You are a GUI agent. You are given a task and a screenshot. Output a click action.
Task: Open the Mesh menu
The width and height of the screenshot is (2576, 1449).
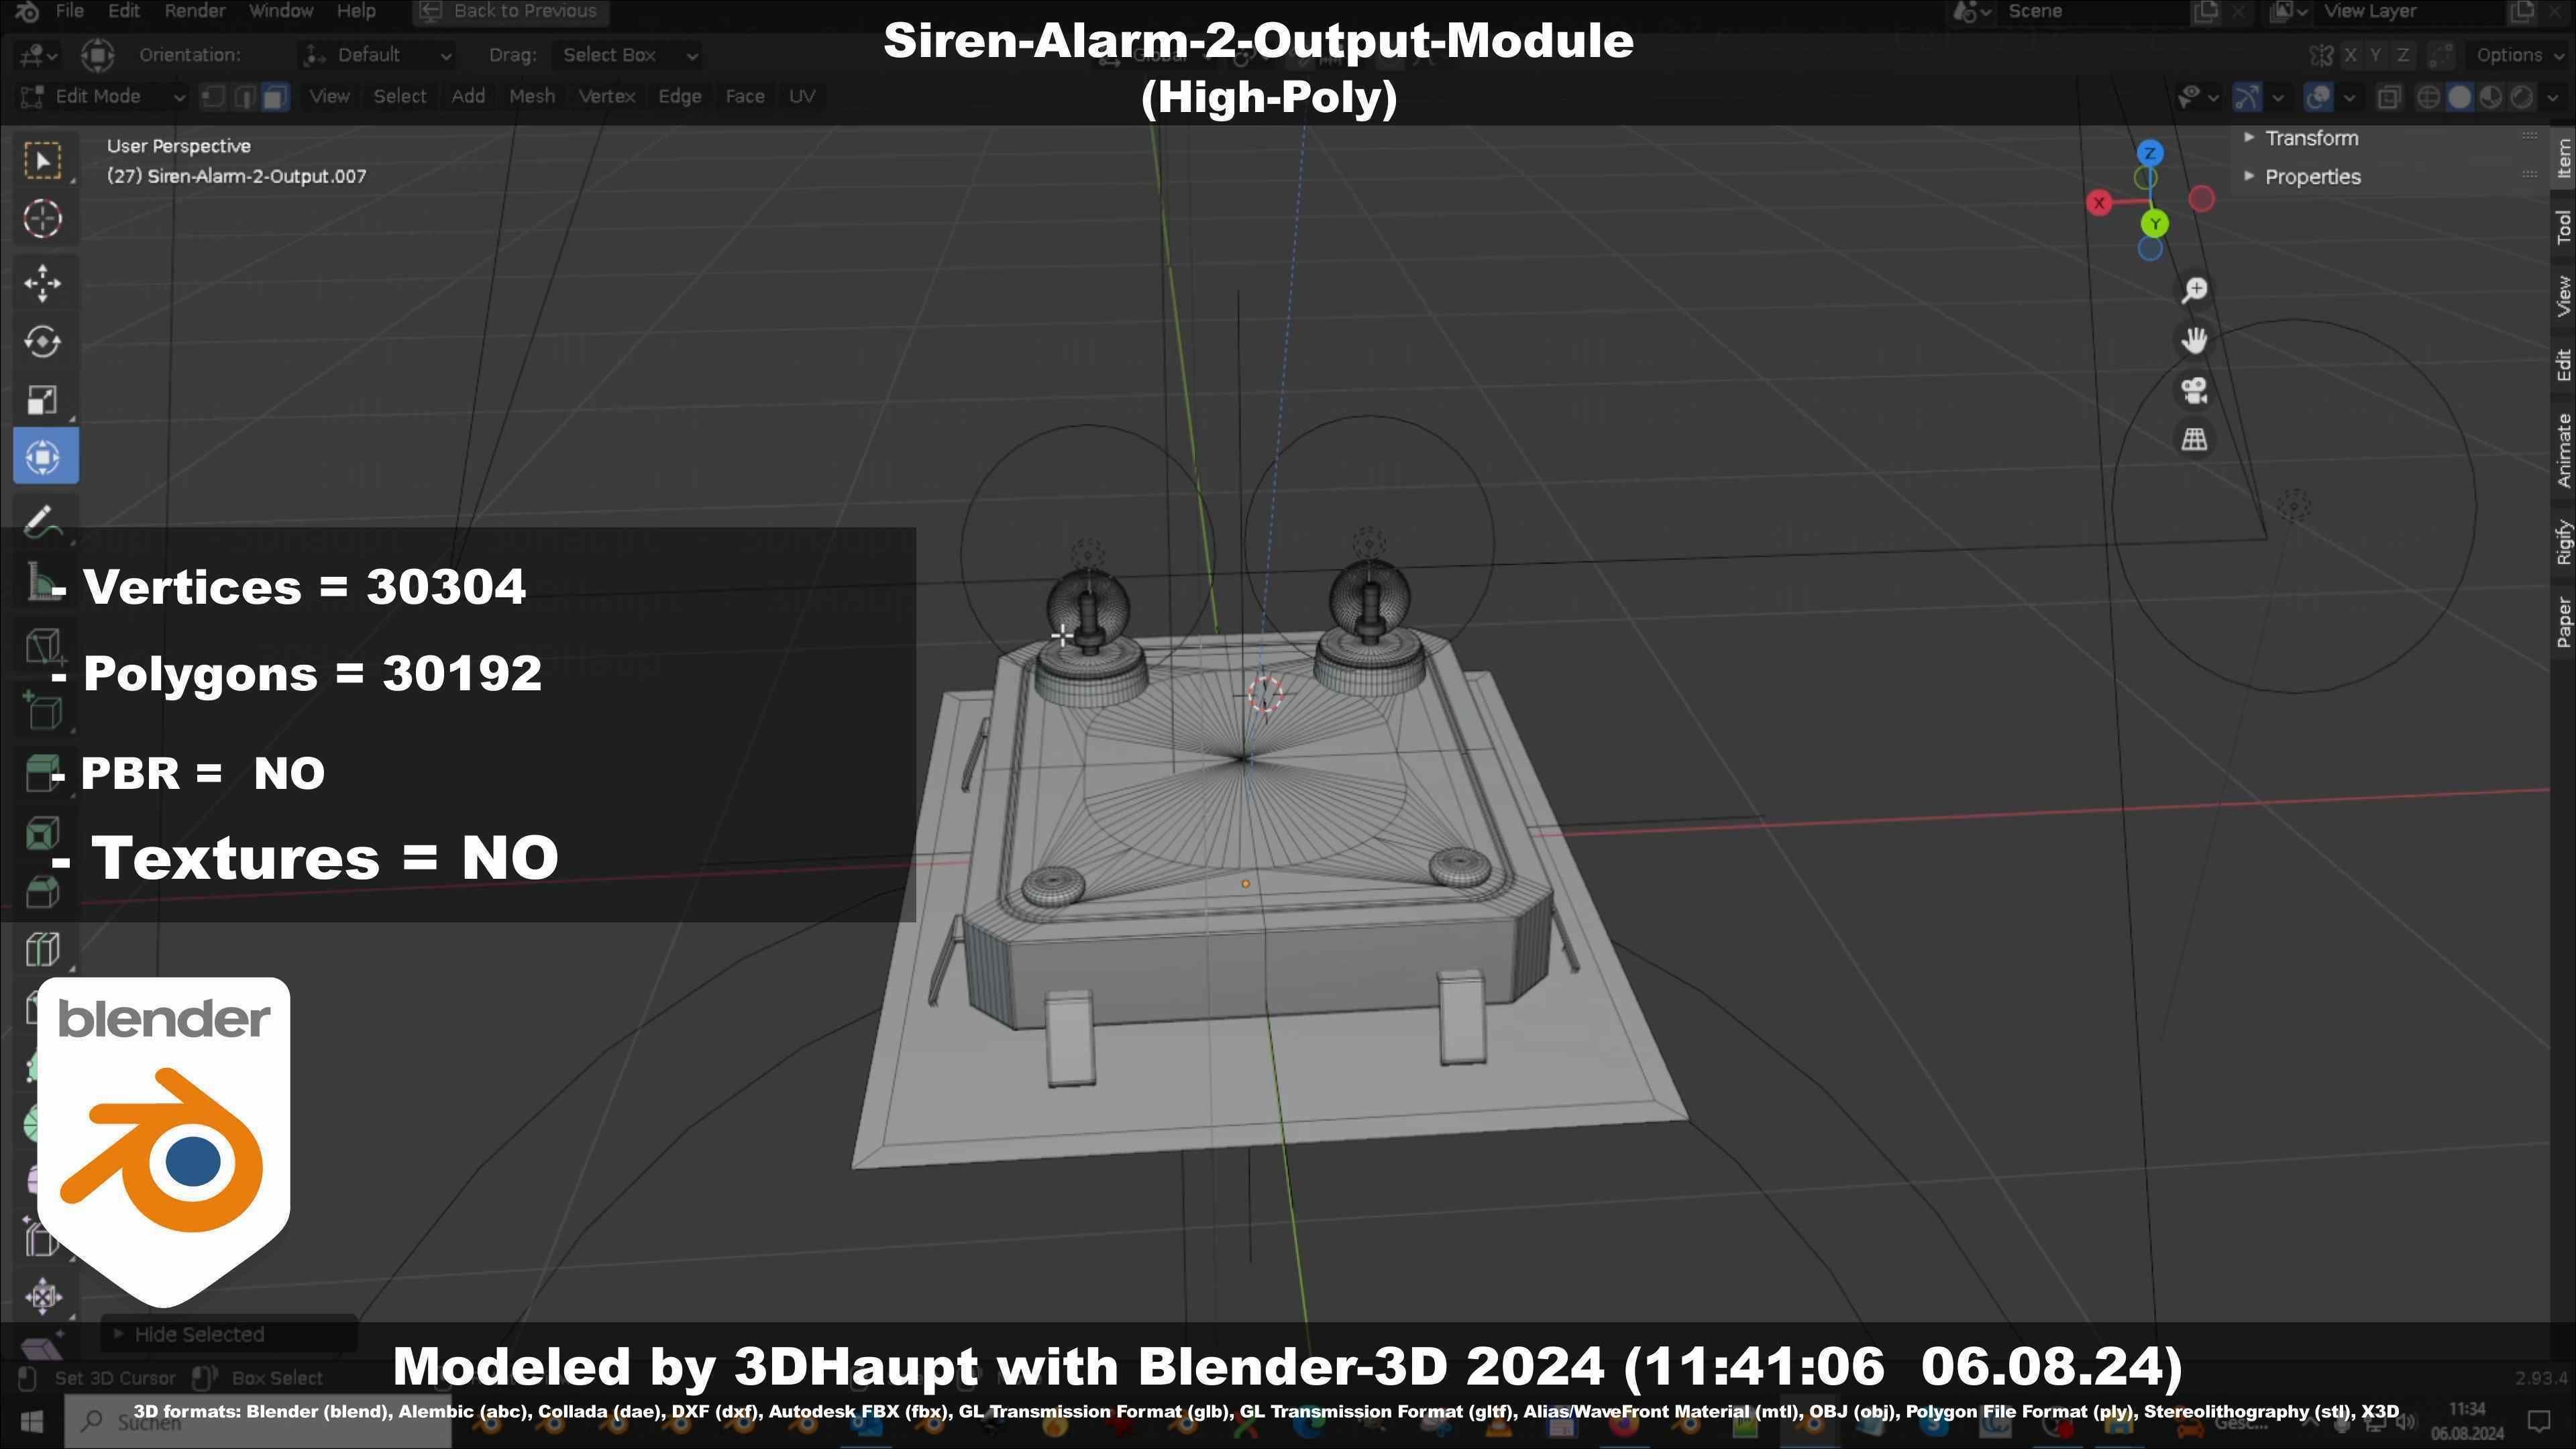[x=532, y=97]
